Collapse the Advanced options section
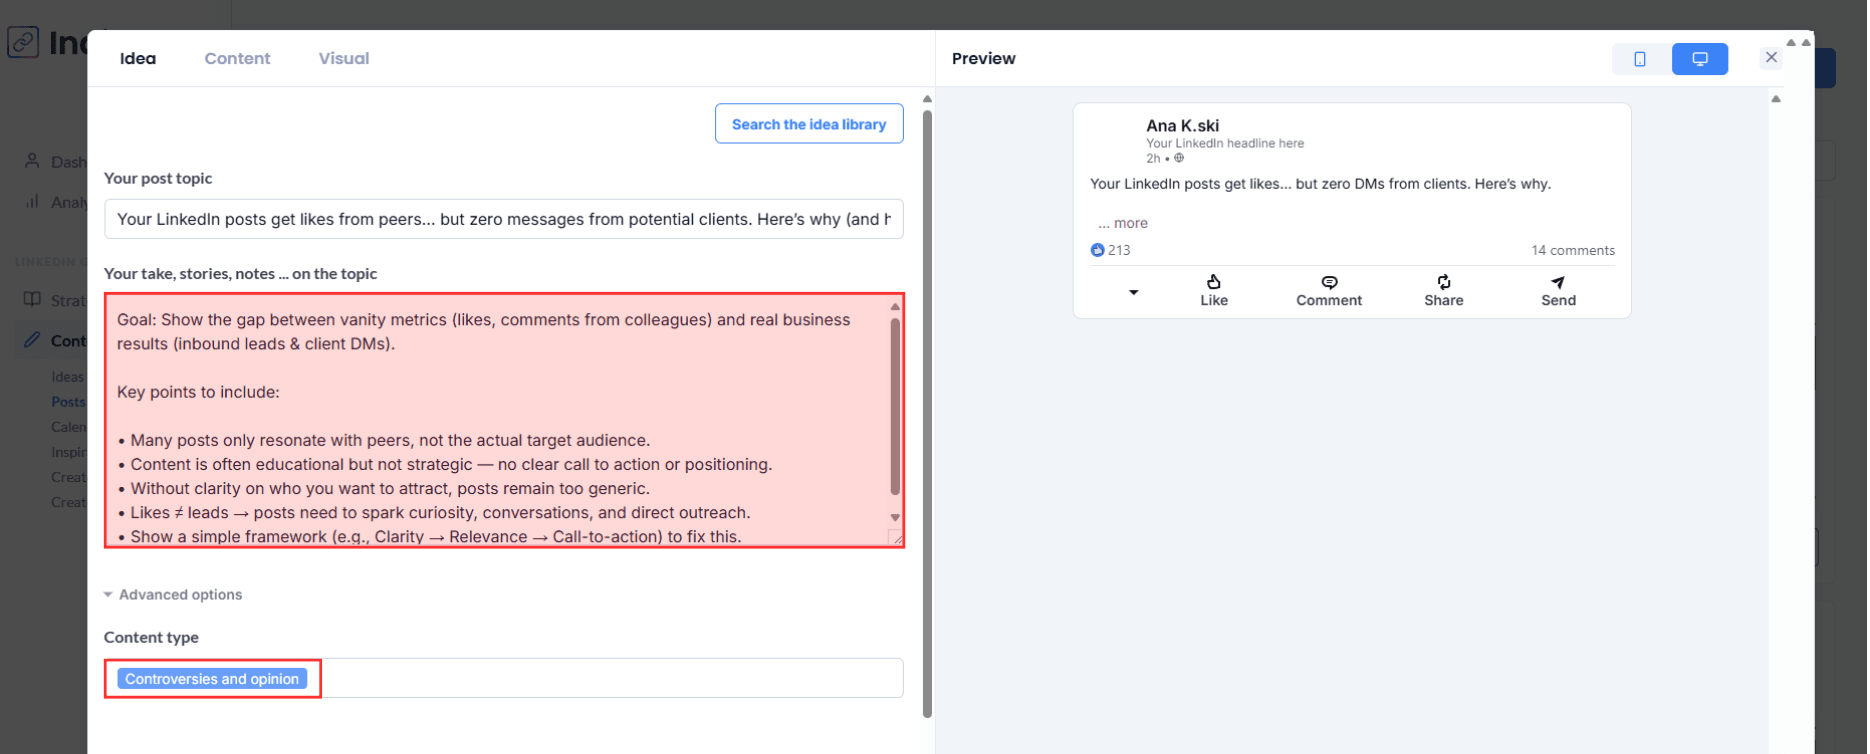Image resolution: width=1870 pixels, height=754 pixels. pos(109,595)
